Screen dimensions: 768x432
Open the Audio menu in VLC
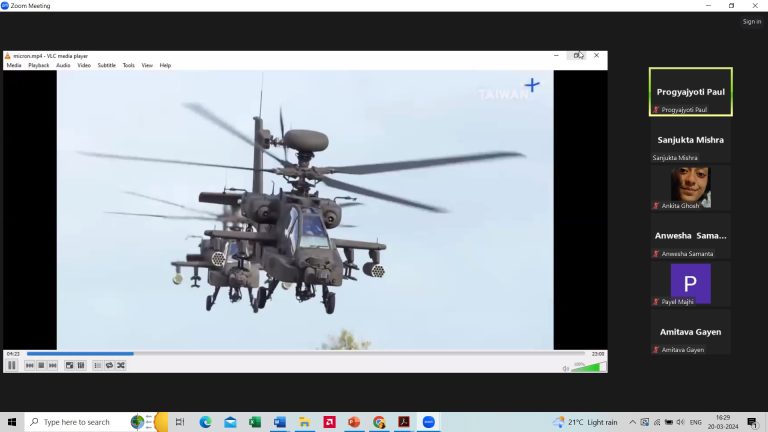63,65
